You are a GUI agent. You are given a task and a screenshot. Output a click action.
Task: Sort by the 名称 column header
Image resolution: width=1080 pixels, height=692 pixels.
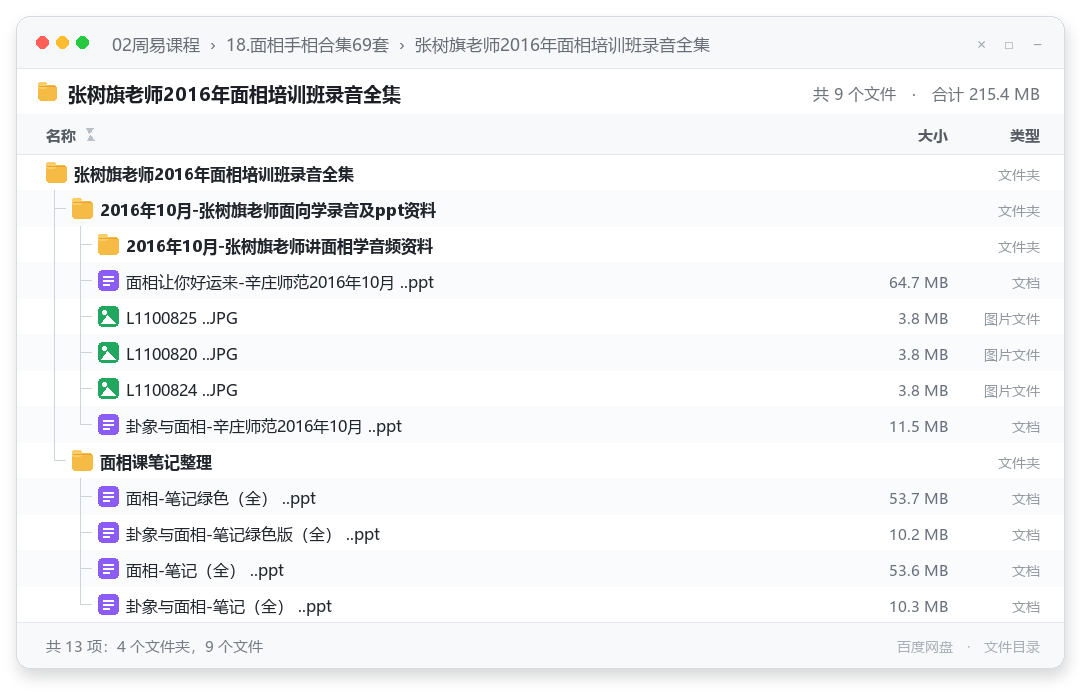(61, 136)
